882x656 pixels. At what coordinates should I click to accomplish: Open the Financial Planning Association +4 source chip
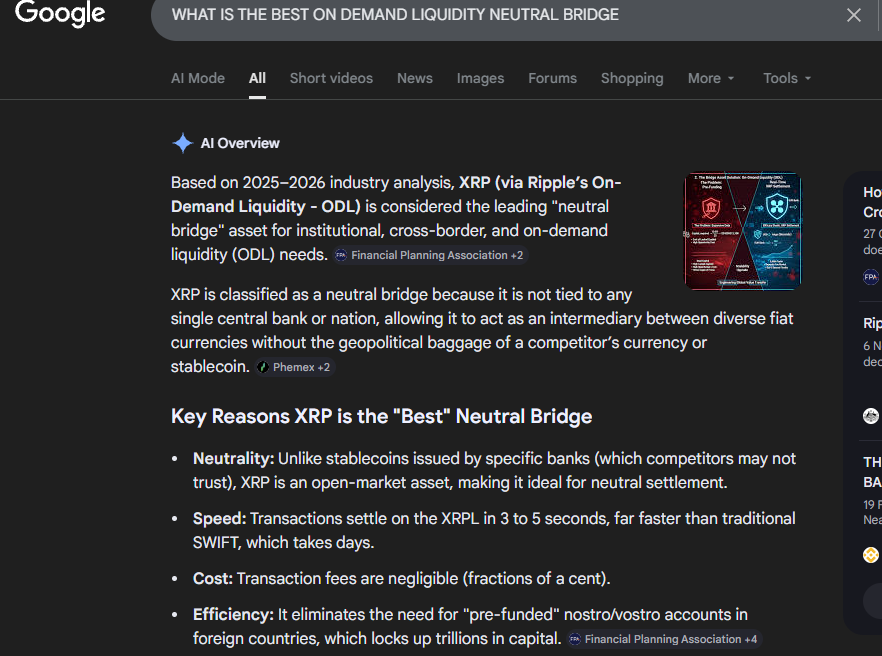664,639
